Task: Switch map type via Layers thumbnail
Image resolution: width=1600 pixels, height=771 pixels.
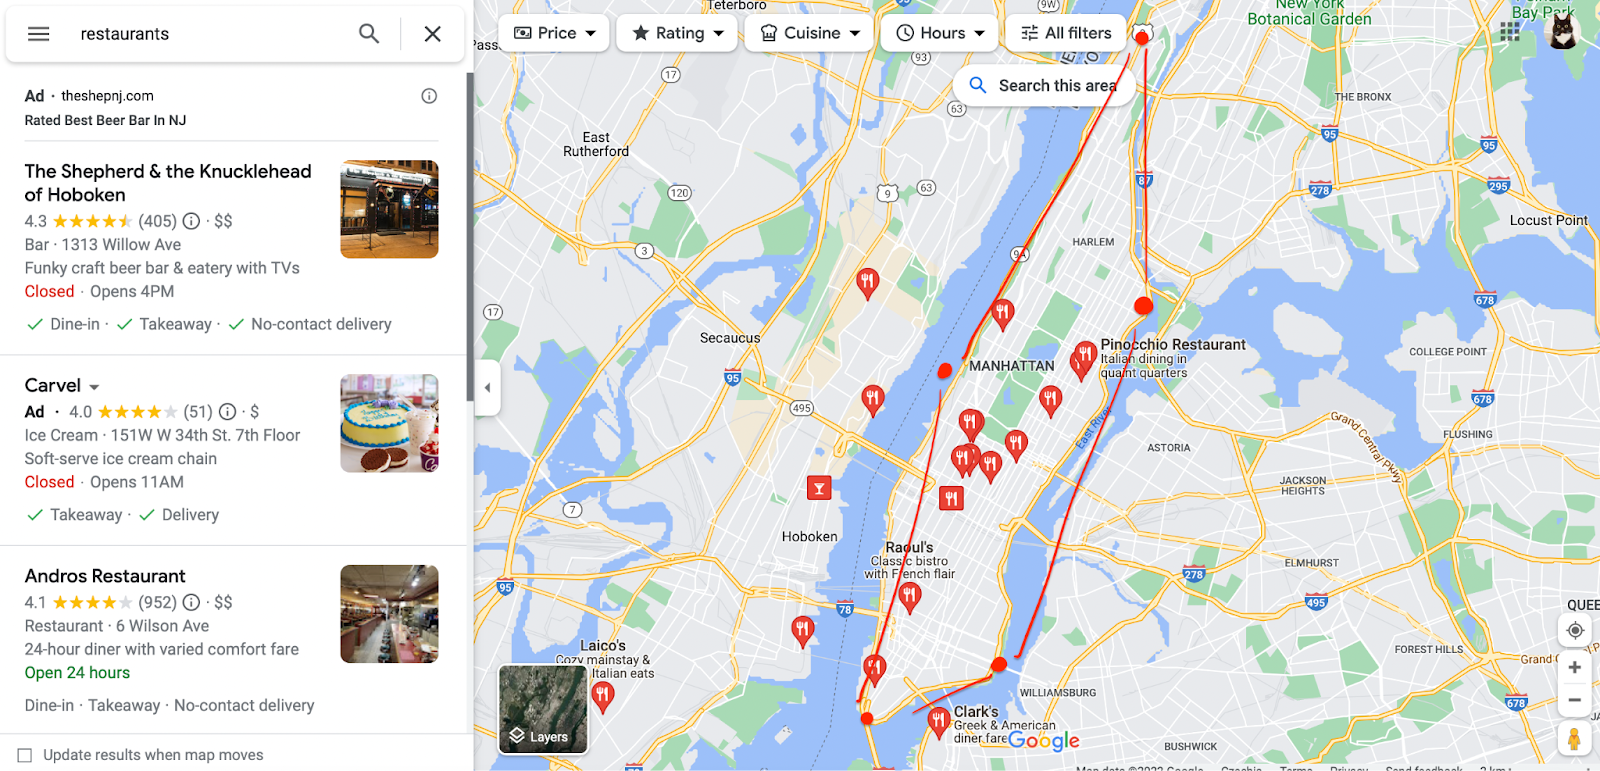Action: [543, 709]
